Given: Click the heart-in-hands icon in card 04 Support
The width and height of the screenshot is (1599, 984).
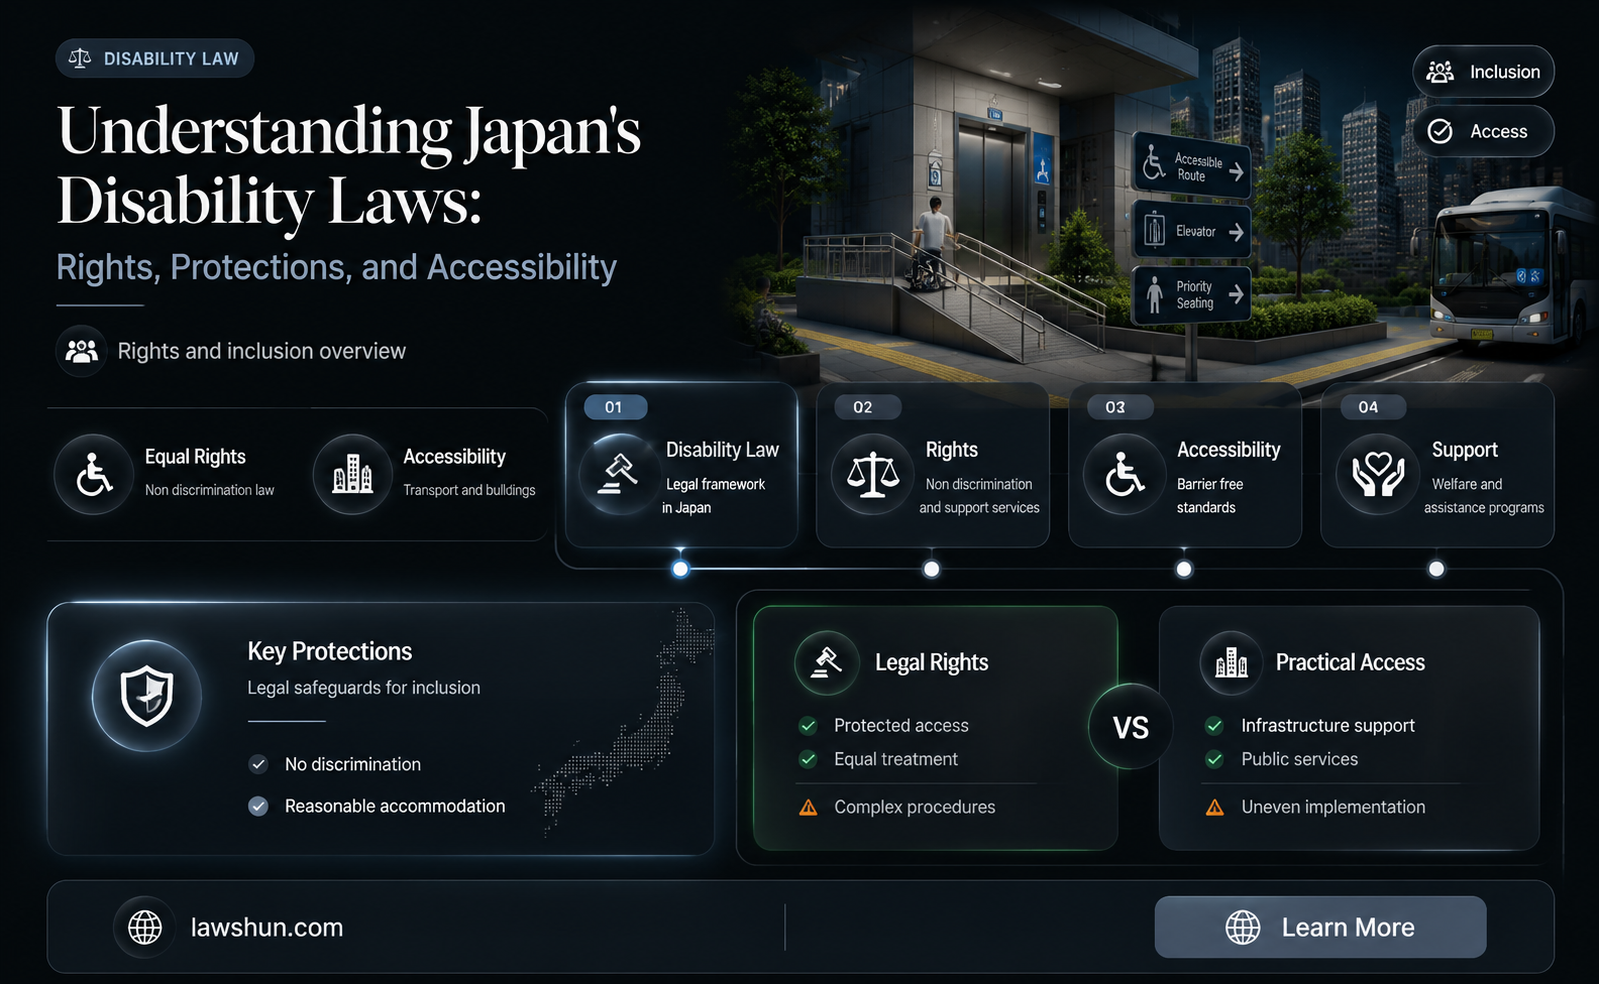Looking at the screenshot, I should [1377, 474].
